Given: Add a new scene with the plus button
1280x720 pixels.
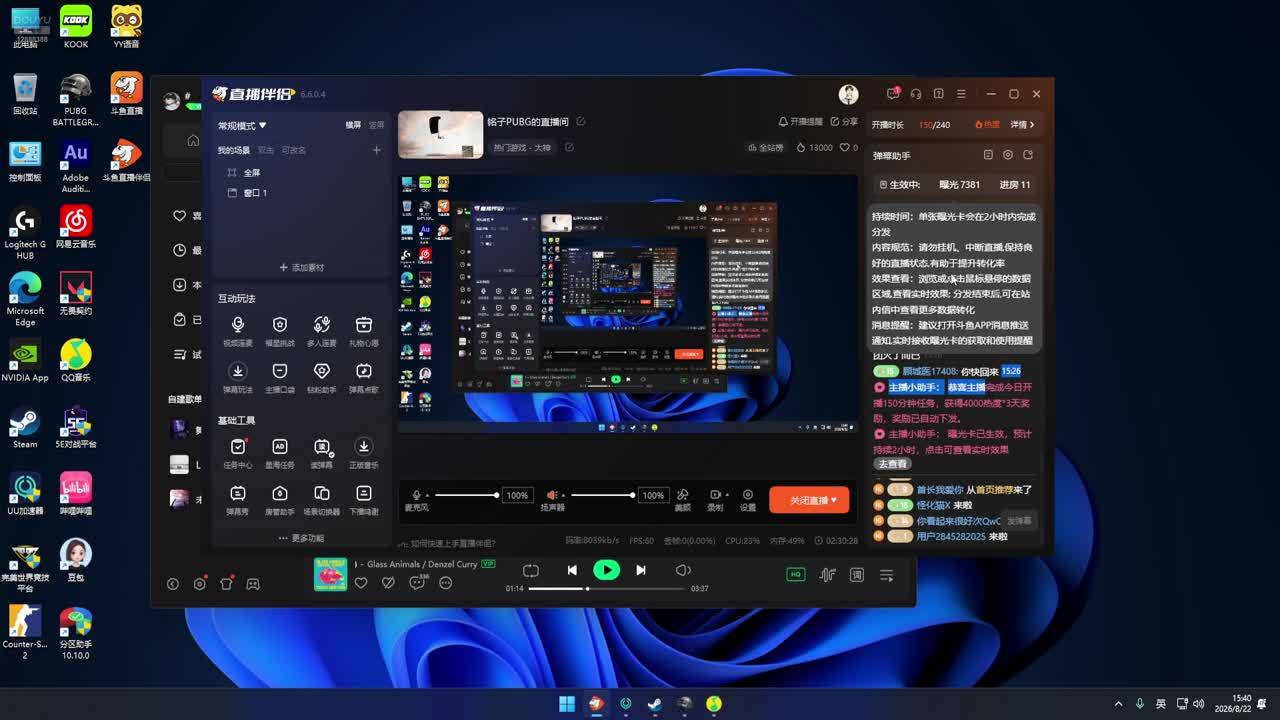Looking at the screenshot, I should pyautogui.click(x=377, y=150).
